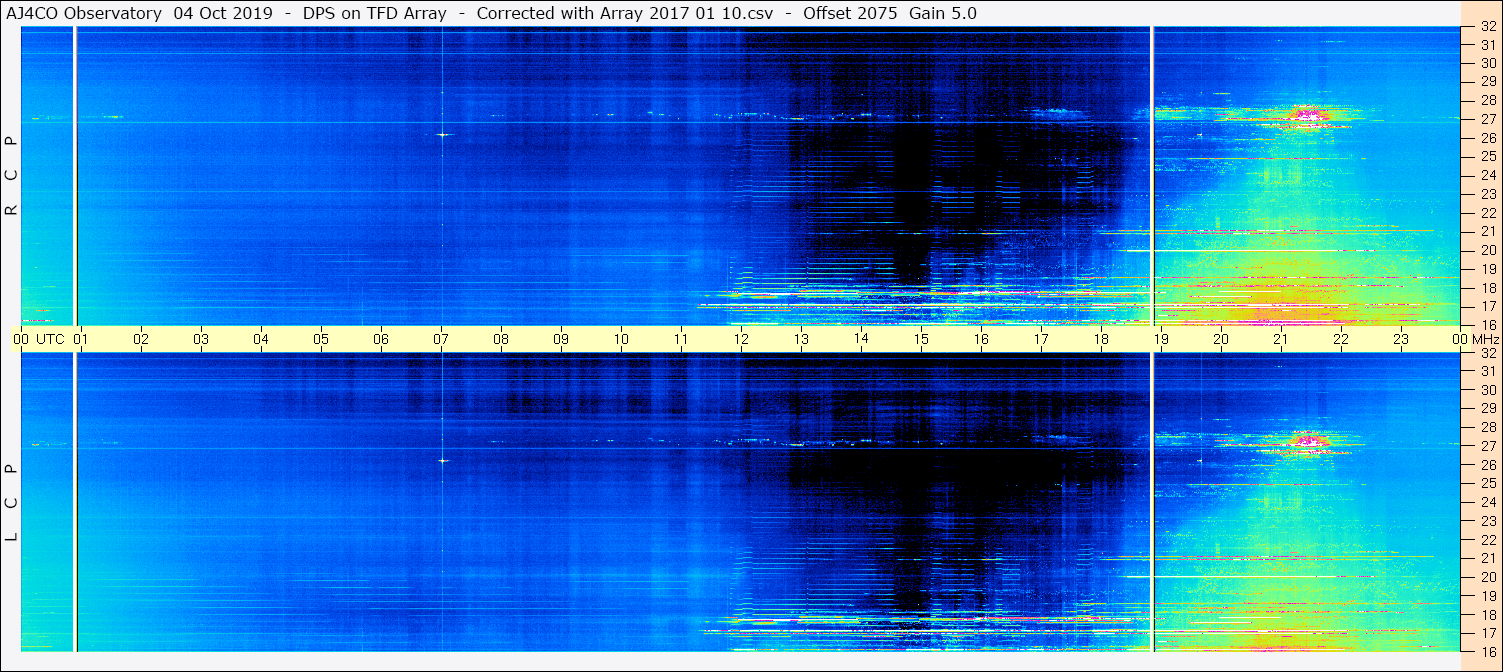This screenshot has height=672, width=1503.
Task: Click the RCP panel side label
Action: (12, 176)
